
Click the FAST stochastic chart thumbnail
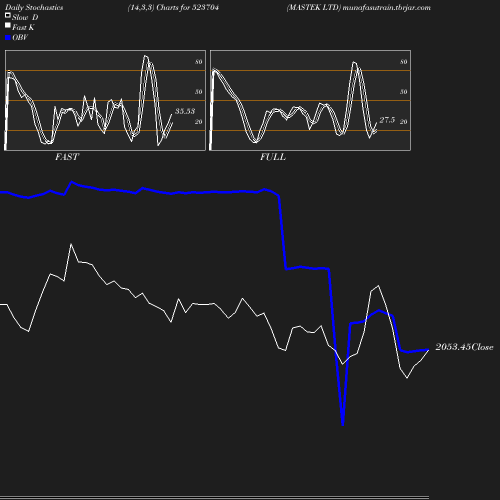[105, 100]
